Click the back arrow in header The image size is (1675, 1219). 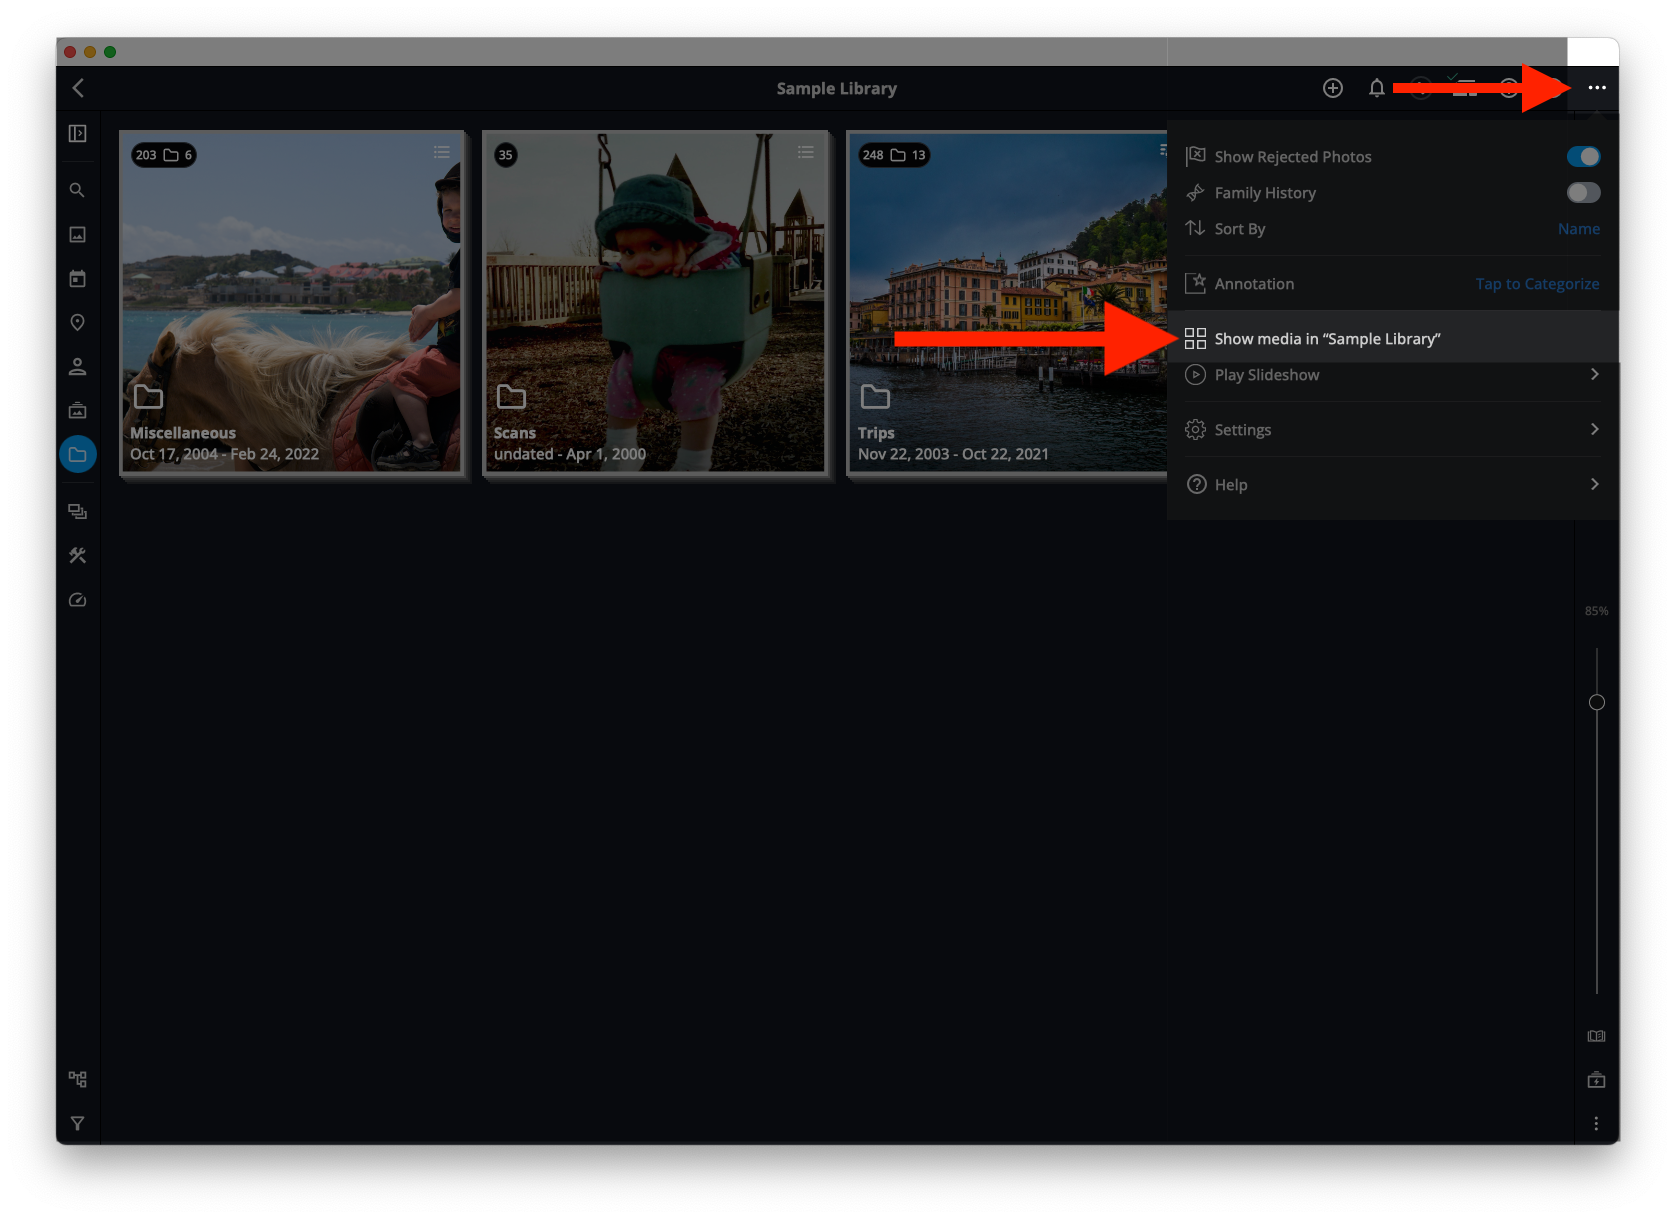pos(78,88)
